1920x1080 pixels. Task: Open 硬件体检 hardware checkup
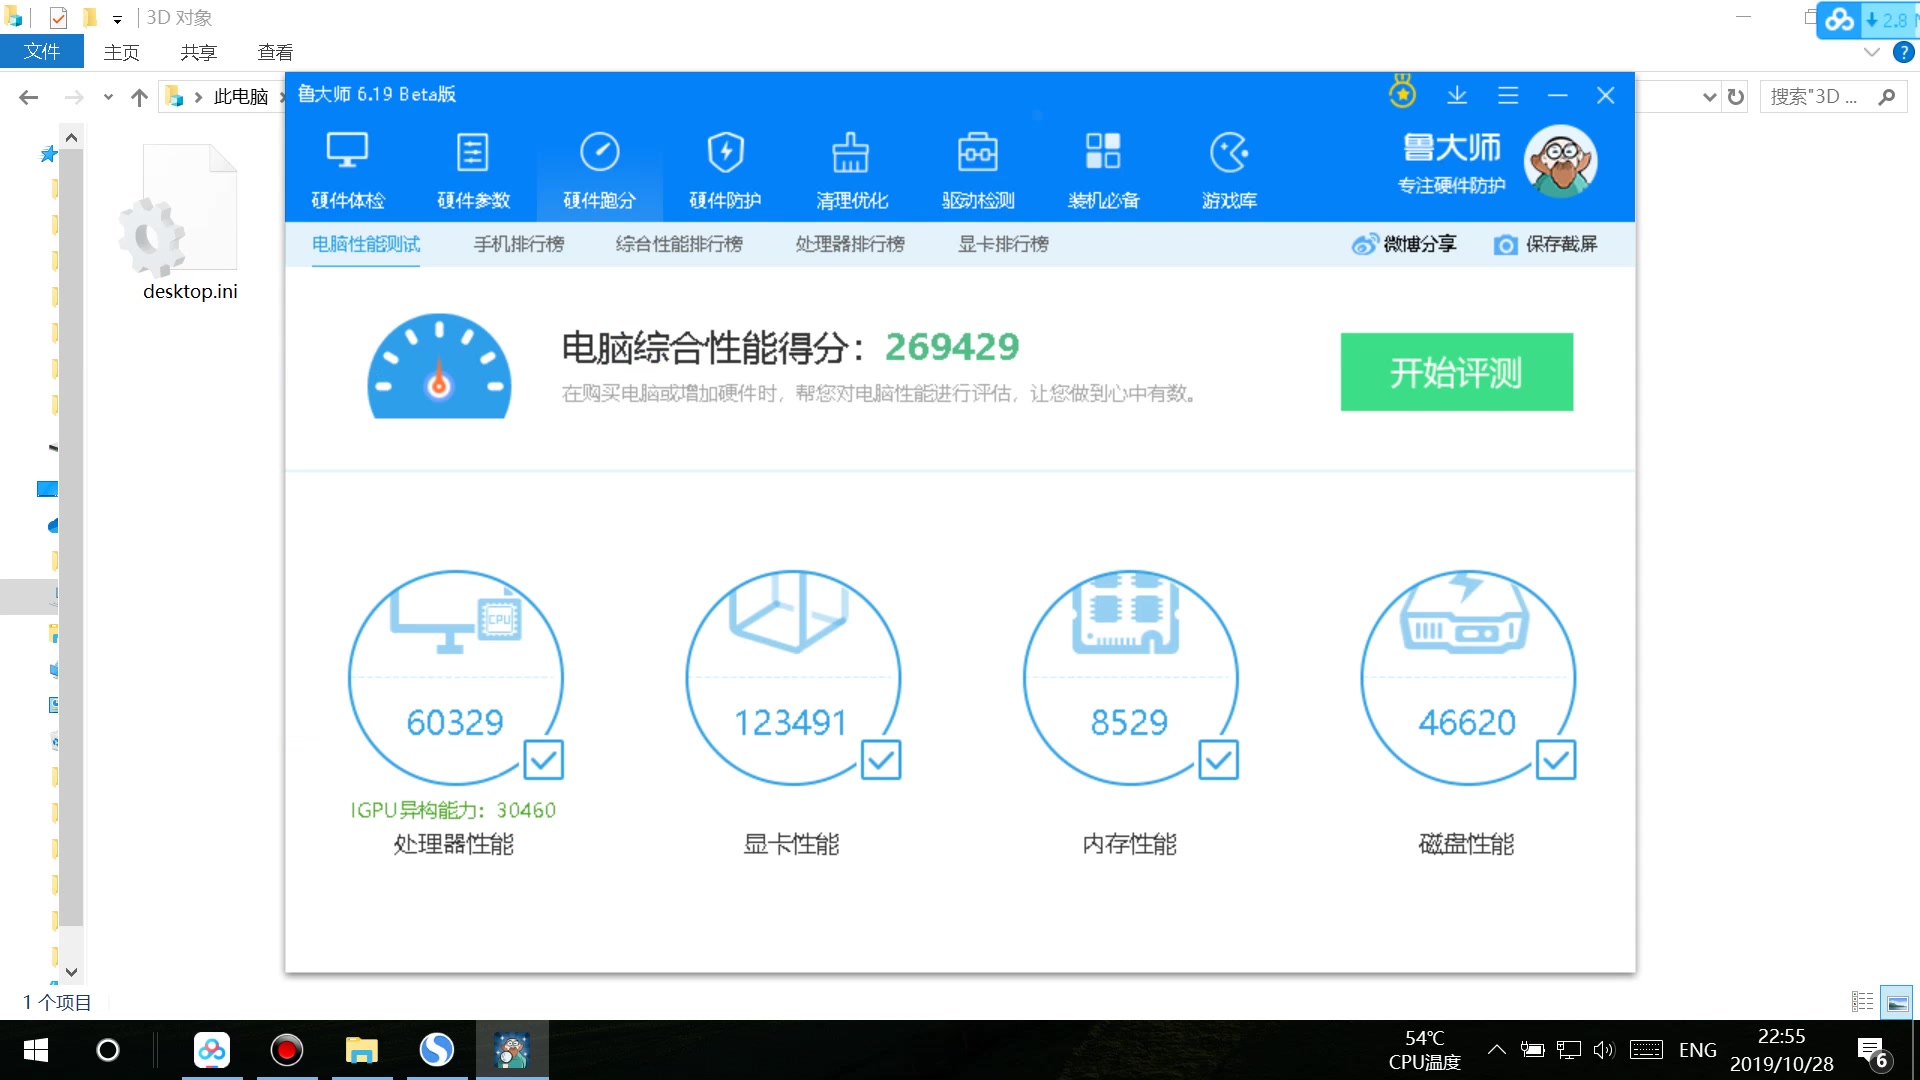pyautogui.click(x=348, y=171)
